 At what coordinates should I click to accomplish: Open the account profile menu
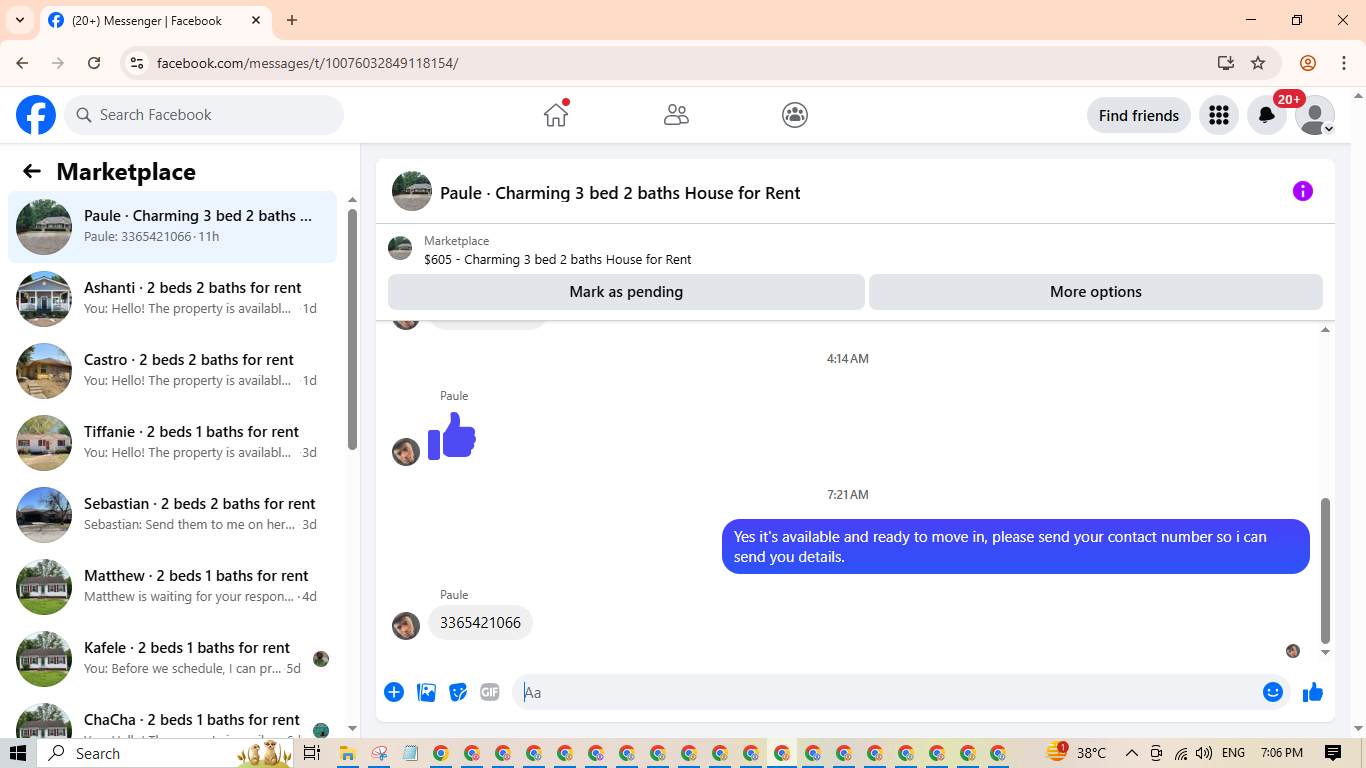click(x=1314, y=115)
